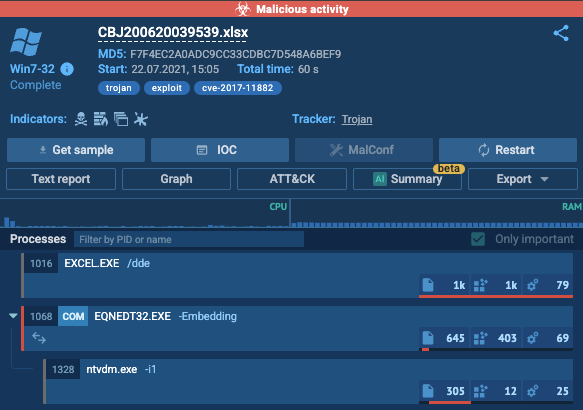This screenshot has height=410, width=583.
Task: Focus the Filter by PID or name field
Action: [x=189, y=239]
